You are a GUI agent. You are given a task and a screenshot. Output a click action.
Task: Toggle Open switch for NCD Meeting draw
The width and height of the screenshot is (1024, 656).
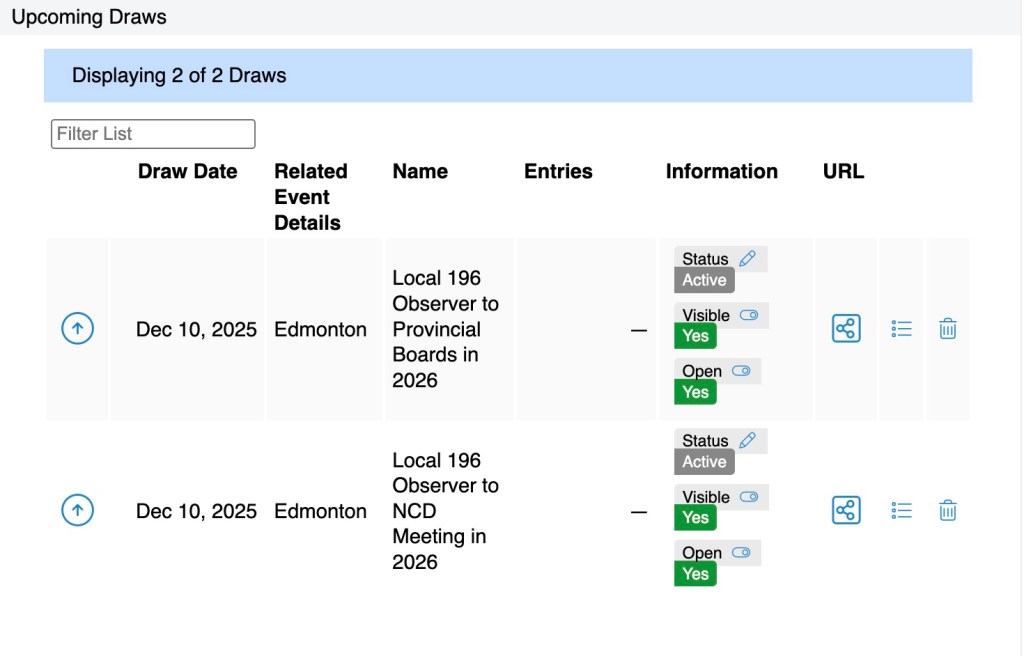(x=741, y=553)
